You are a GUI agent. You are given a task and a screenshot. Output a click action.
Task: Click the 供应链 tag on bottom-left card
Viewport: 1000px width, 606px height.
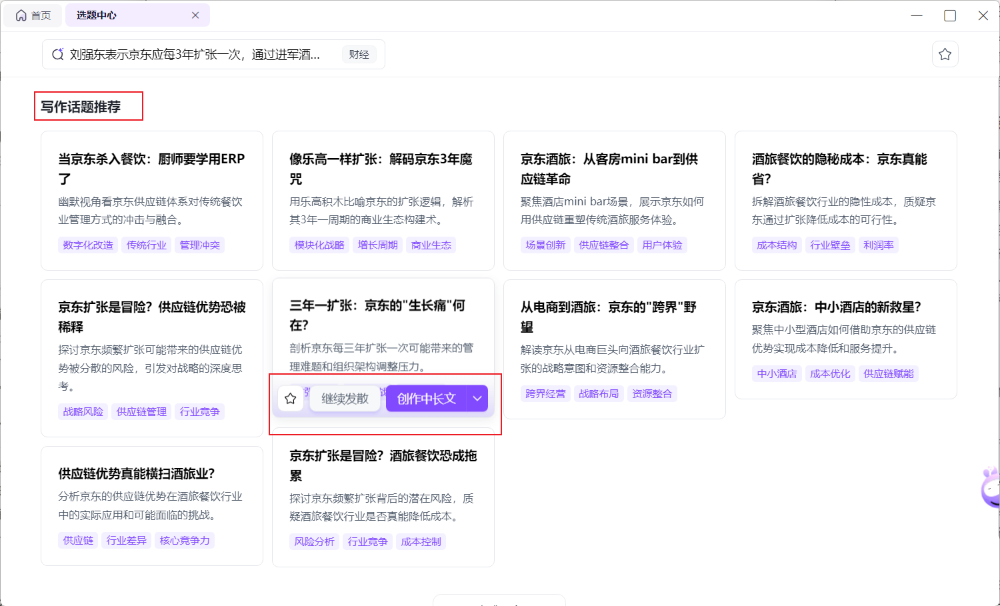(78, 540)
